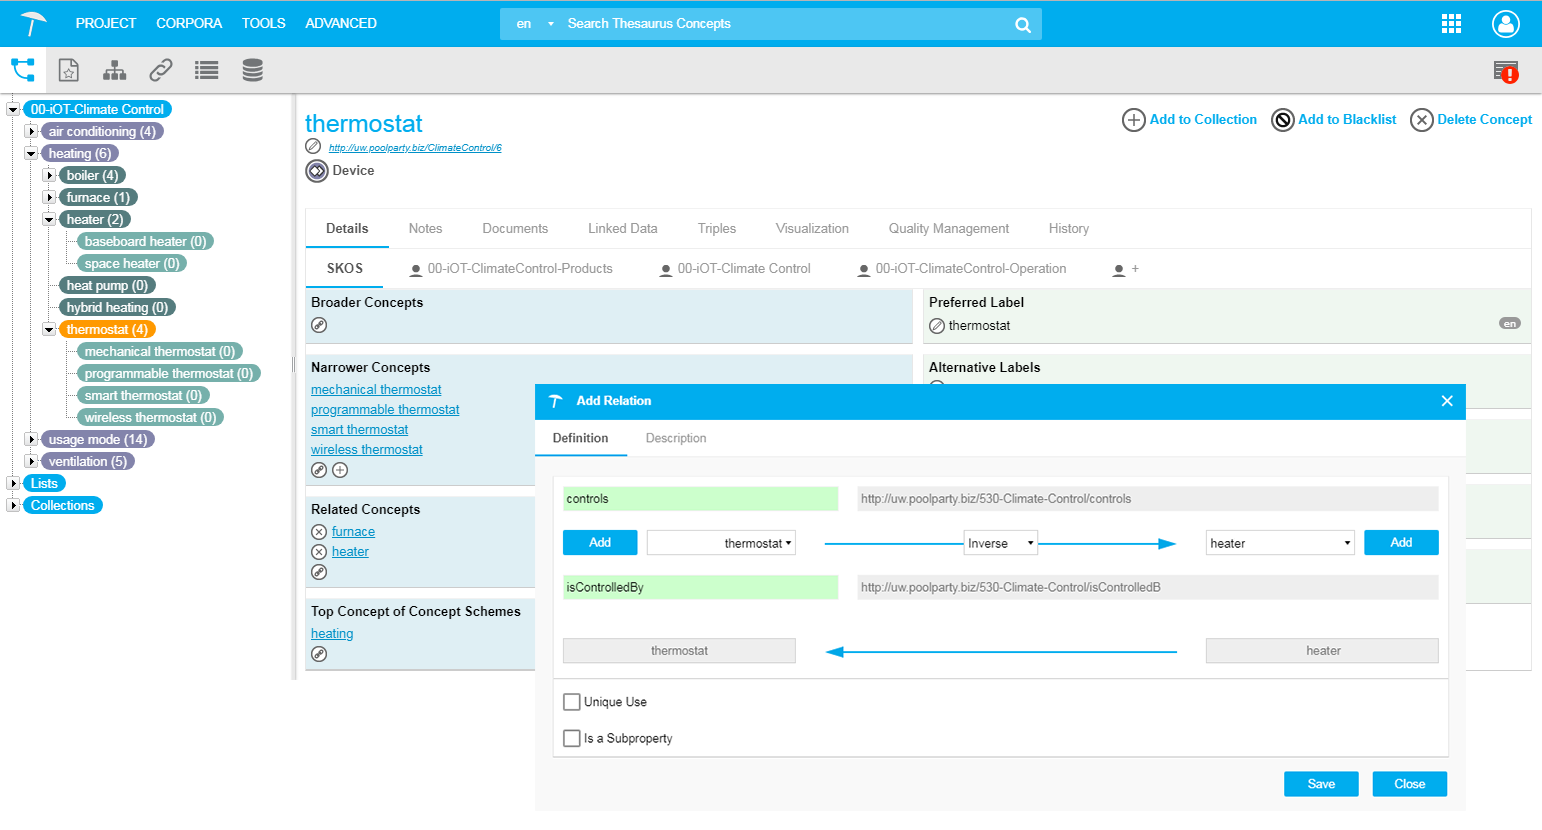Screen dimensions: 1542x830
Task: Enable the Is a Subproperty checkbox
Action: pyautogui.click(x=572, y=738)
